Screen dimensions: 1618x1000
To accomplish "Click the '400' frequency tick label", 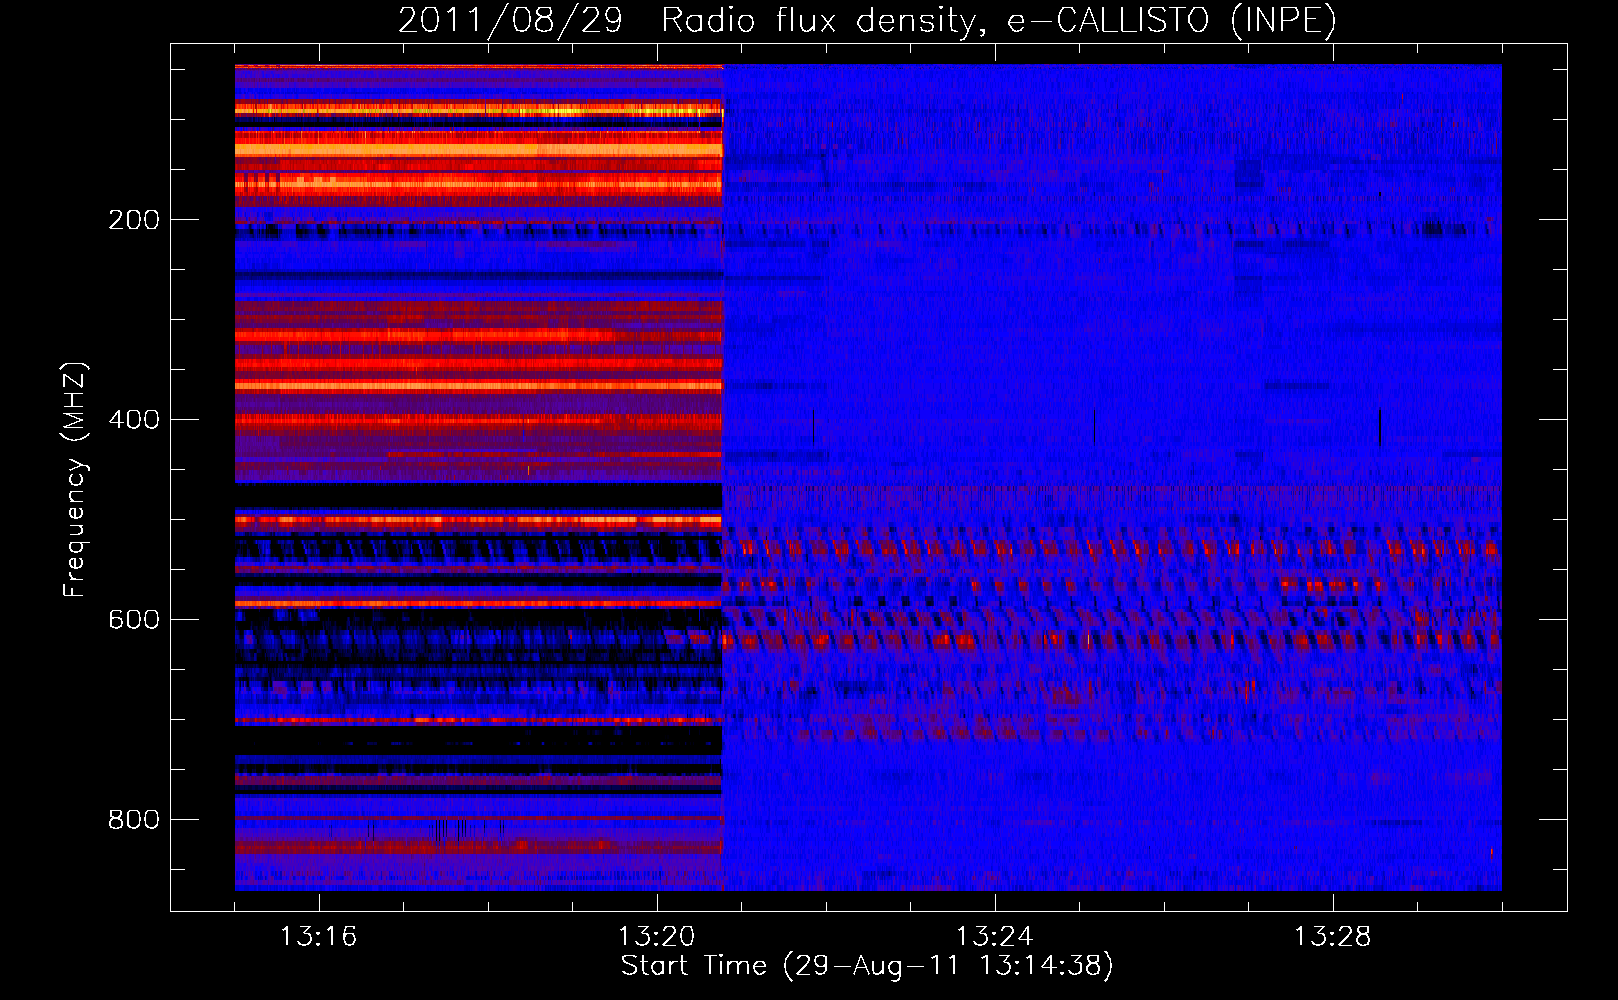I will coord(134,420).
